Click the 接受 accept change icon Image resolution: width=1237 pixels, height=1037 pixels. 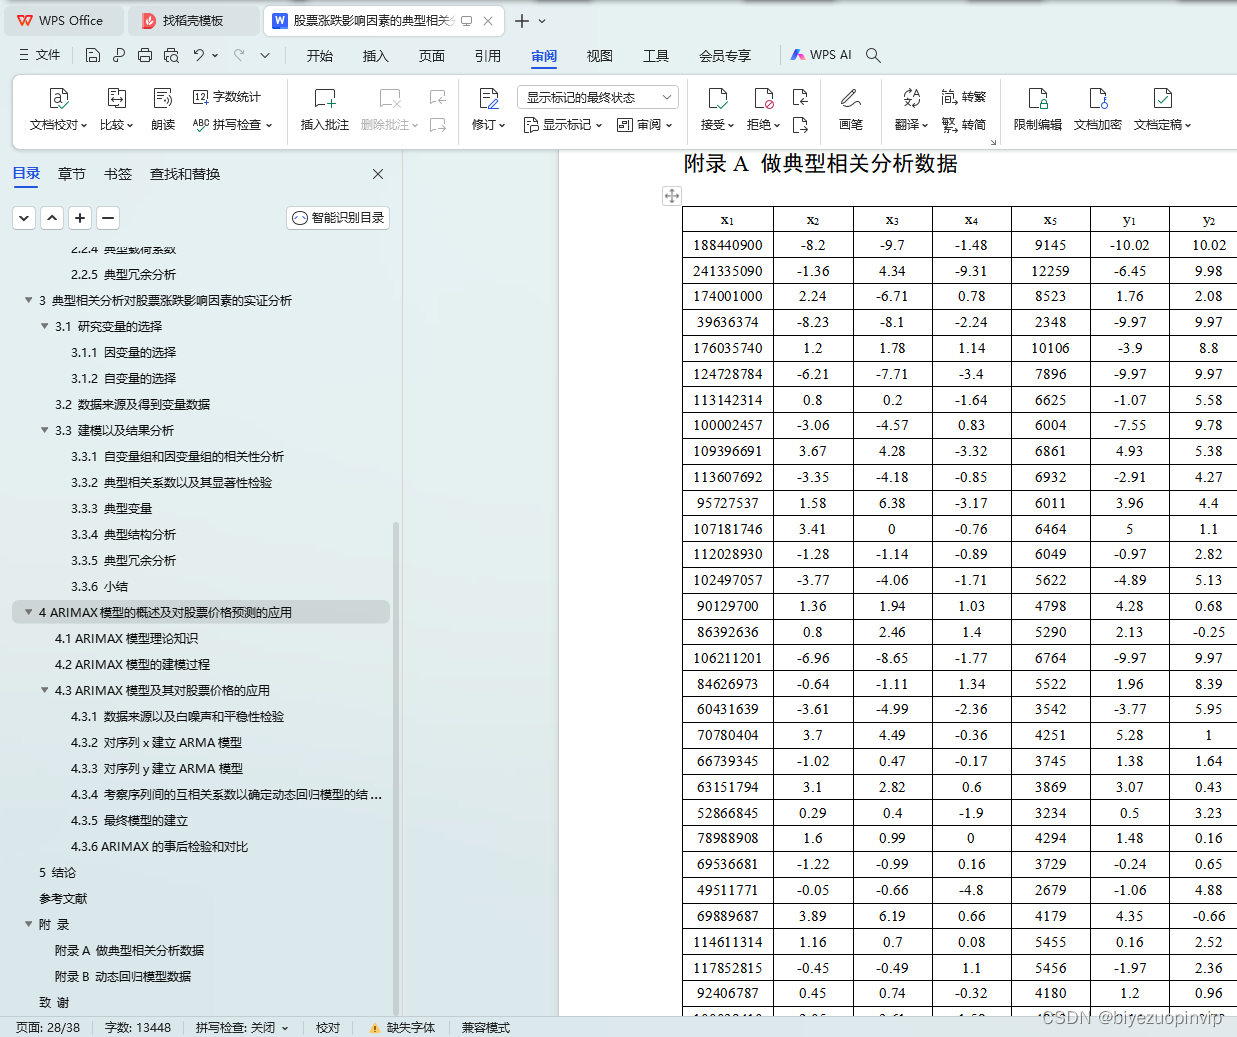tap(717, 98)
